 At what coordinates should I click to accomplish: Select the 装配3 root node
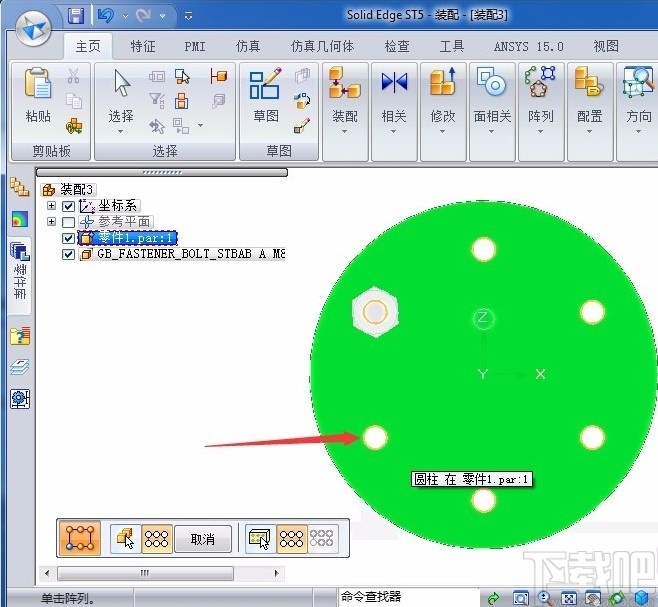[x=69, y=190]
